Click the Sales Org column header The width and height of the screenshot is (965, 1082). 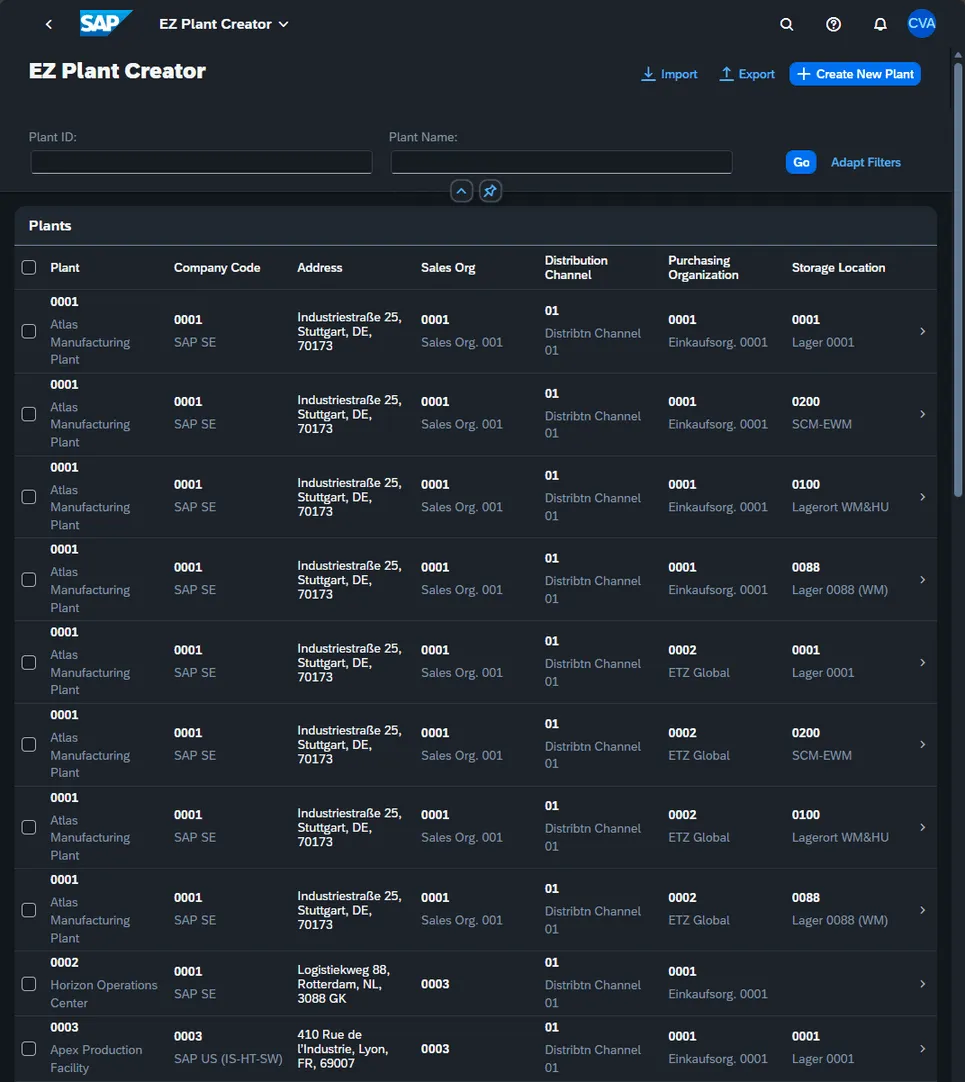coord(448,268)
